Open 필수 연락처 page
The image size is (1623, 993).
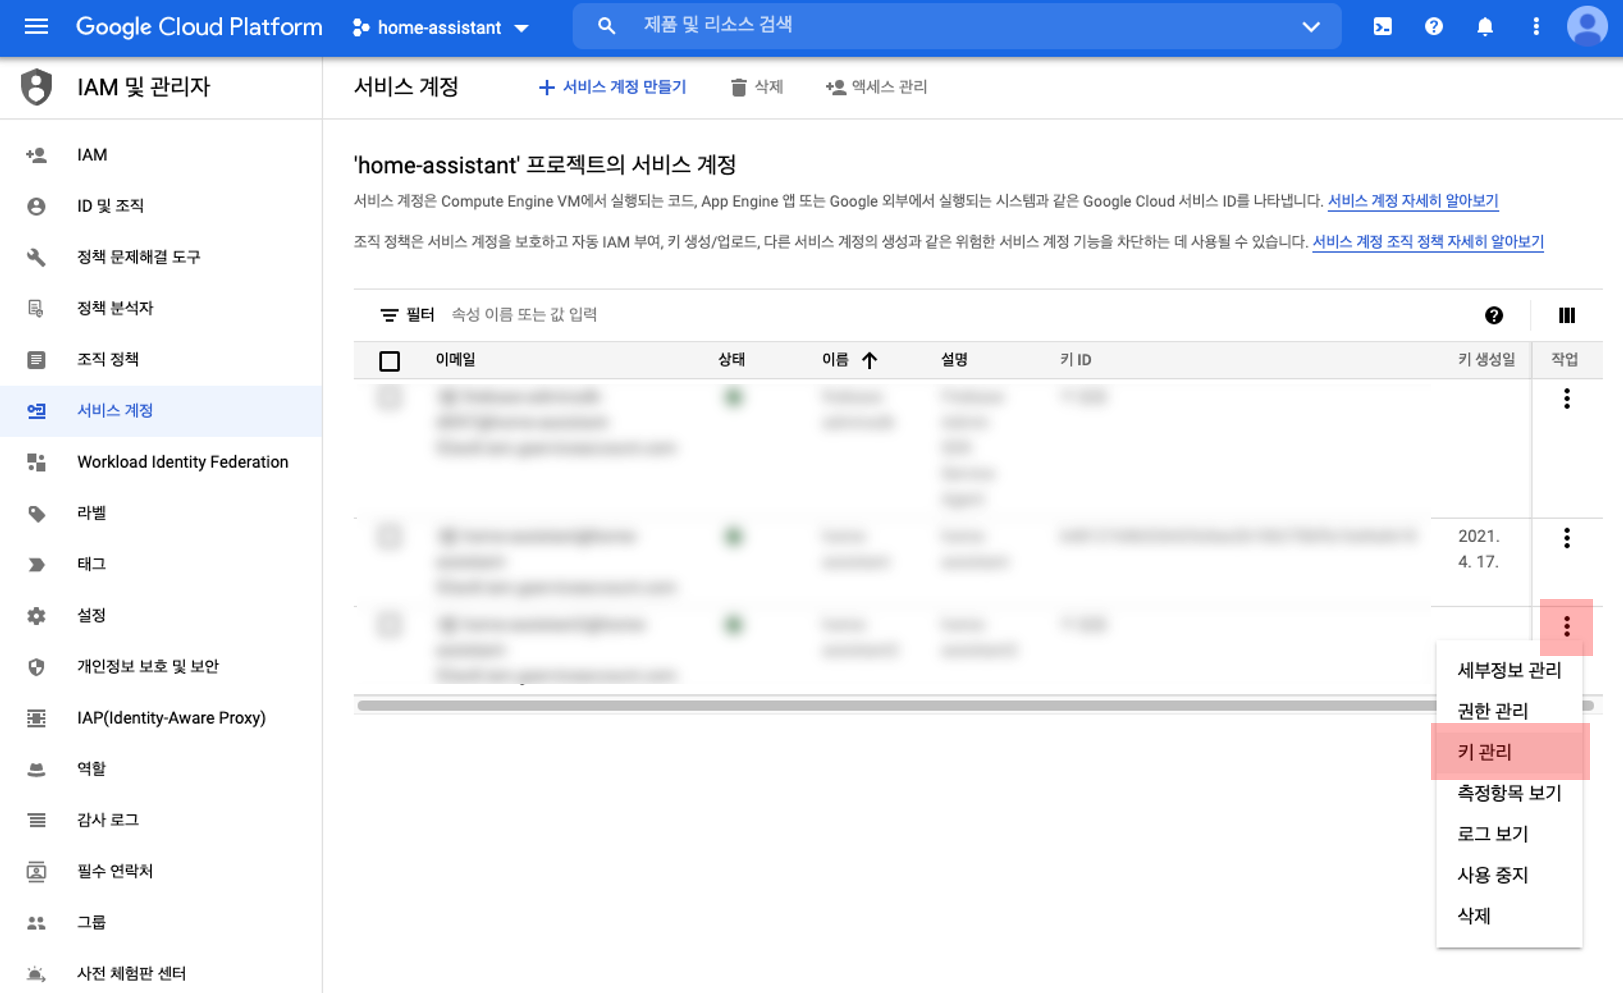(161, 871)
